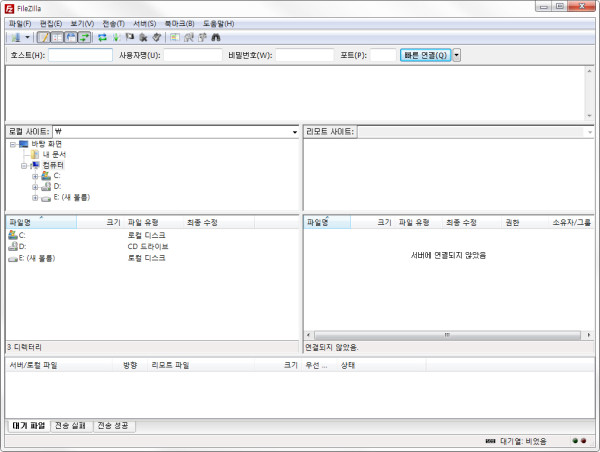The height and width of the screenshot is (452, 600).
Task: Open the dropdown arrow beside Site Manager
Action: pyautogui.click(x=27, y=37)
